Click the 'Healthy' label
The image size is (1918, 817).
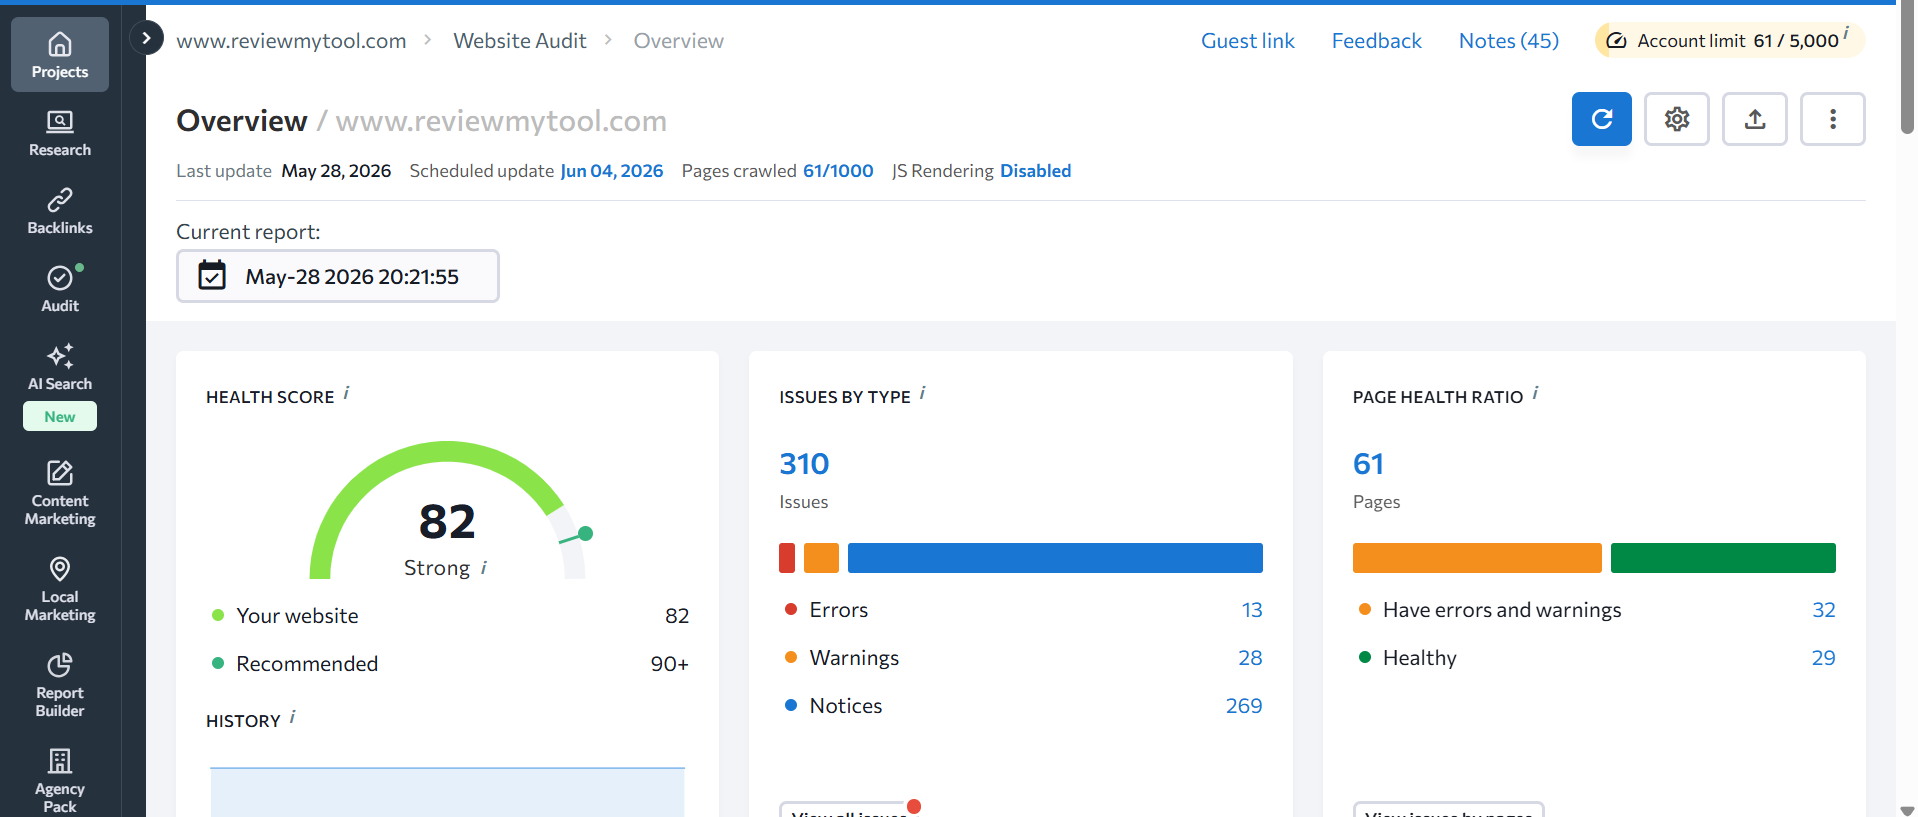[x=1420, y=658]
